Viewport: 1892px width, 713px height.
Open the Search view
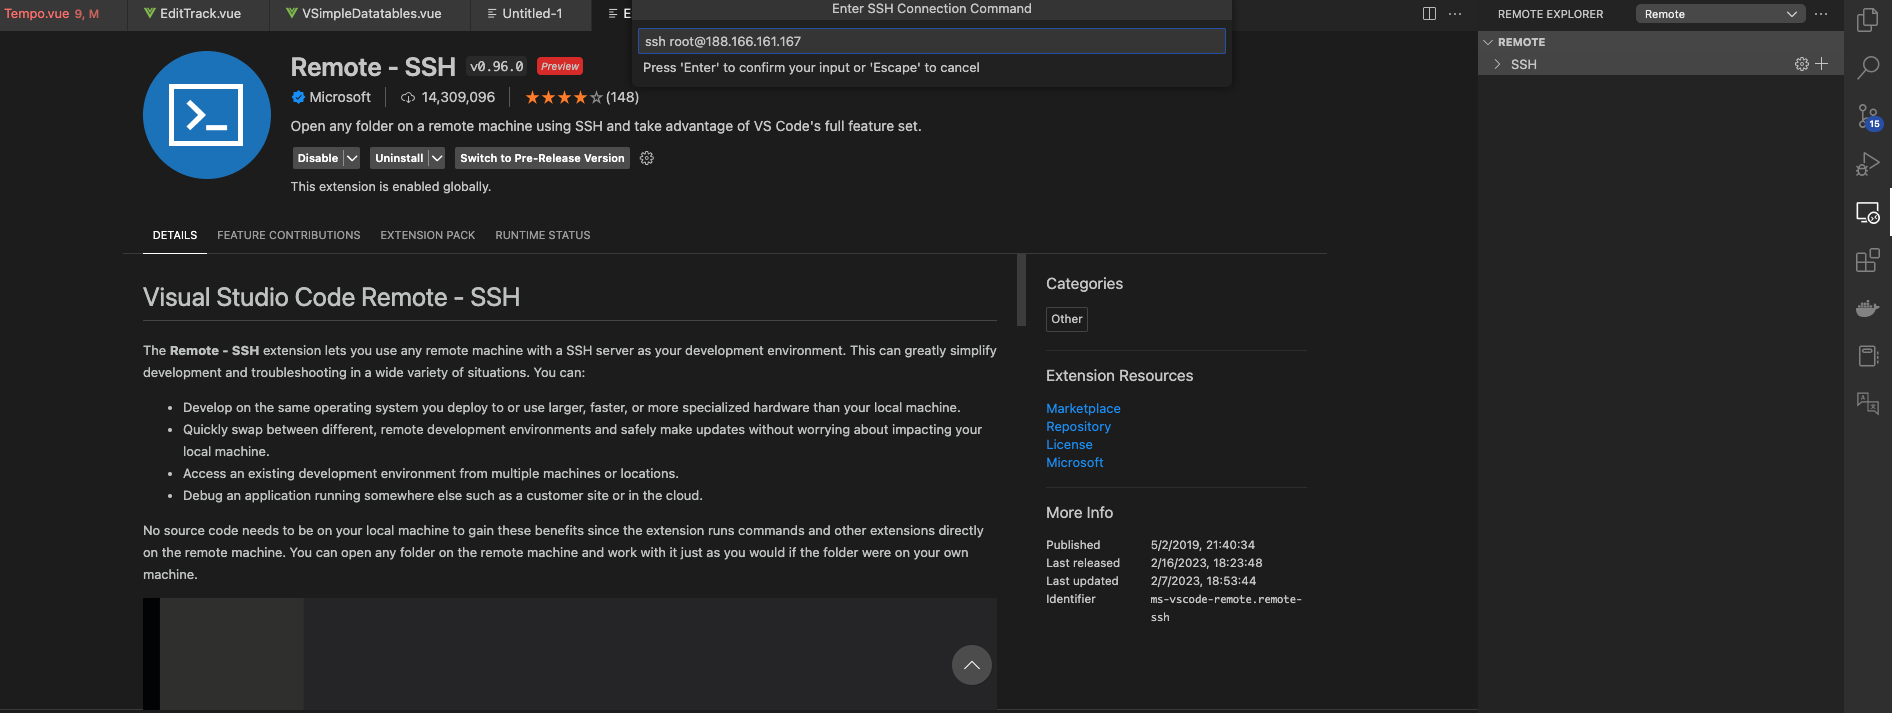[1867, 67]
